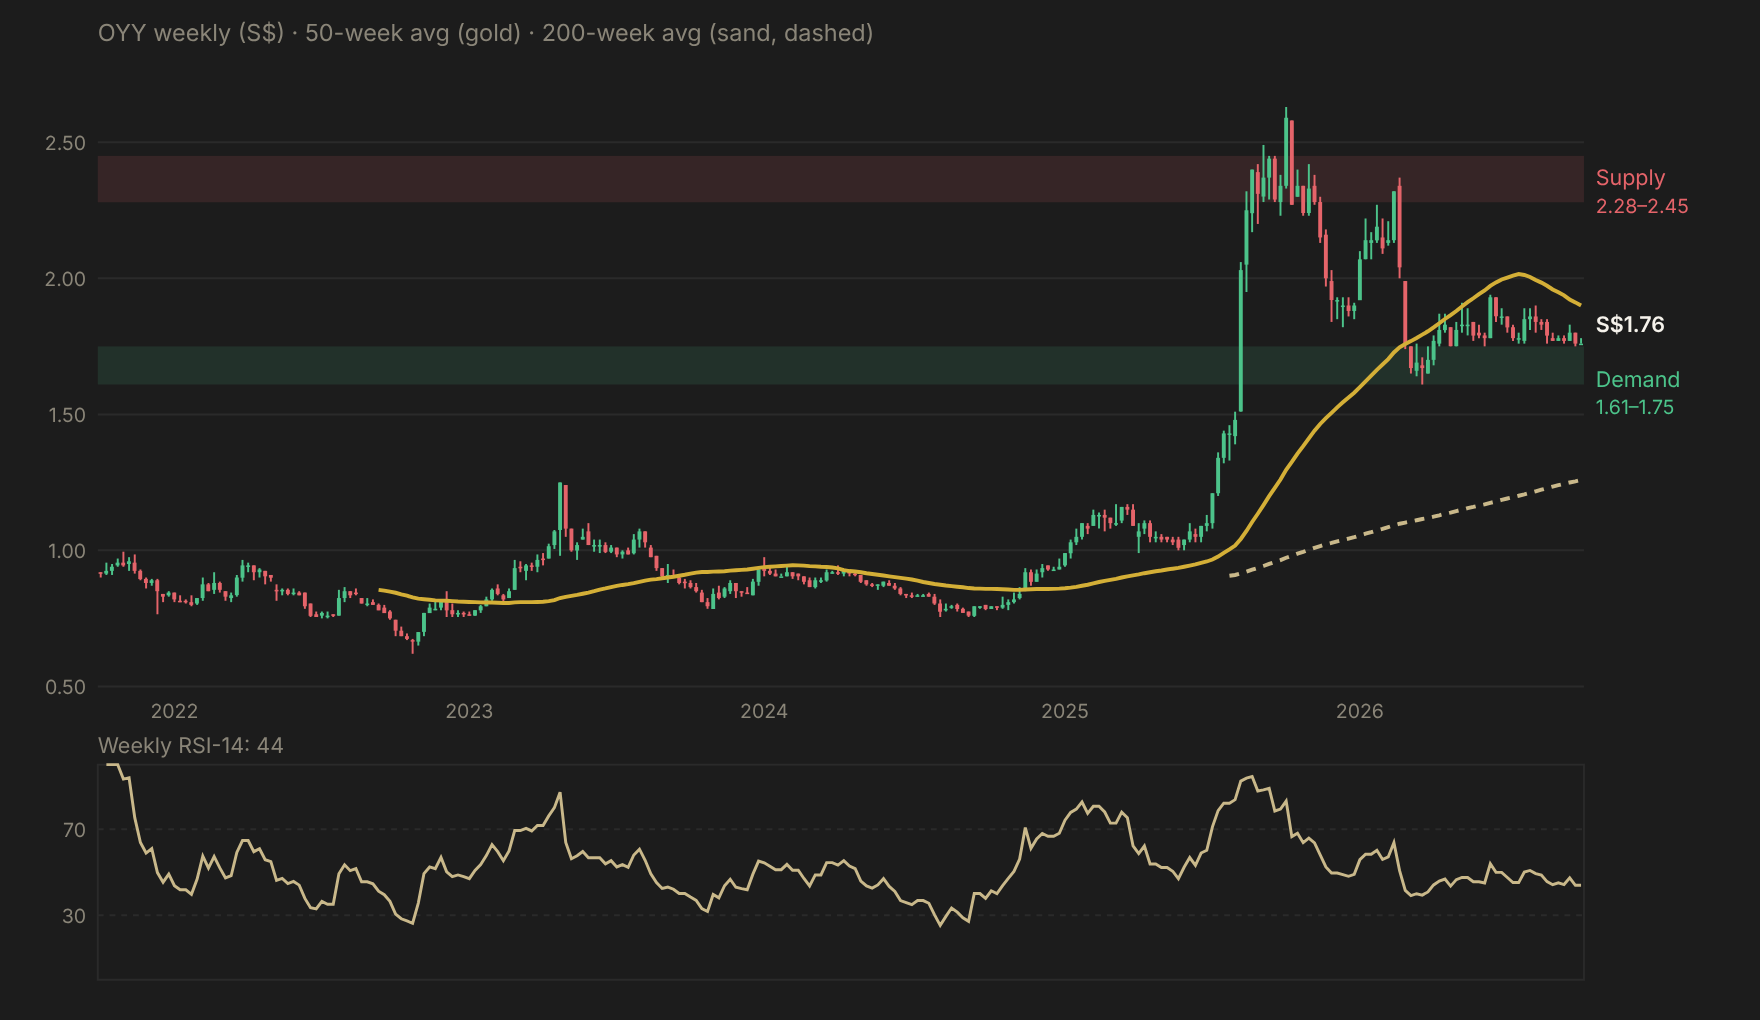Click the RSI 30 level label
The width and height of the screenshot is (1760, 1020).
(74, 916)
